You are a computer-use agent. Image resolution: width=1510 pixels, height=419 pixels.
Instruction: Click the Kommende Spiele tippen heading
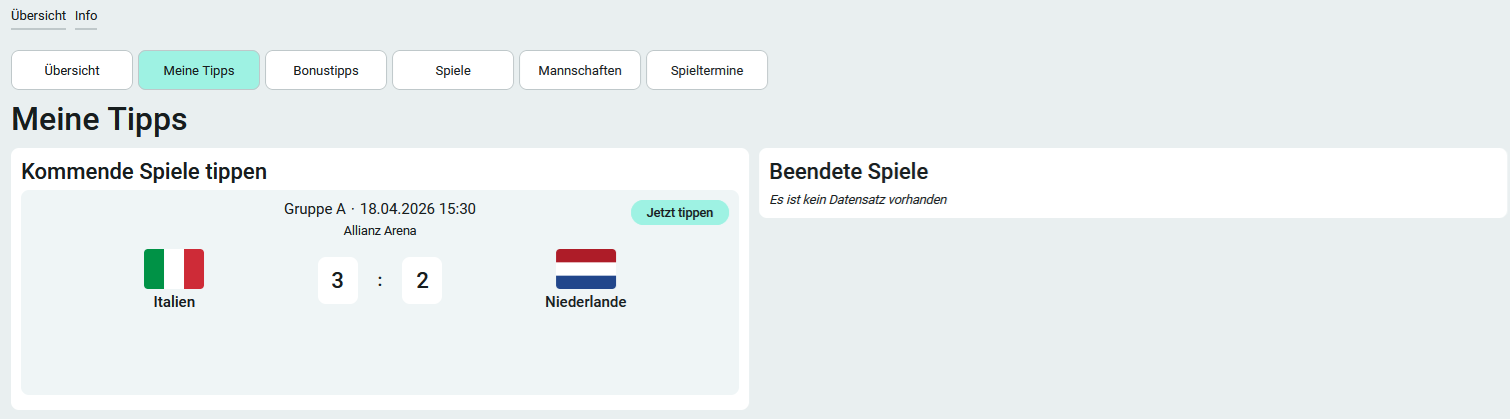tap(144, 171)
